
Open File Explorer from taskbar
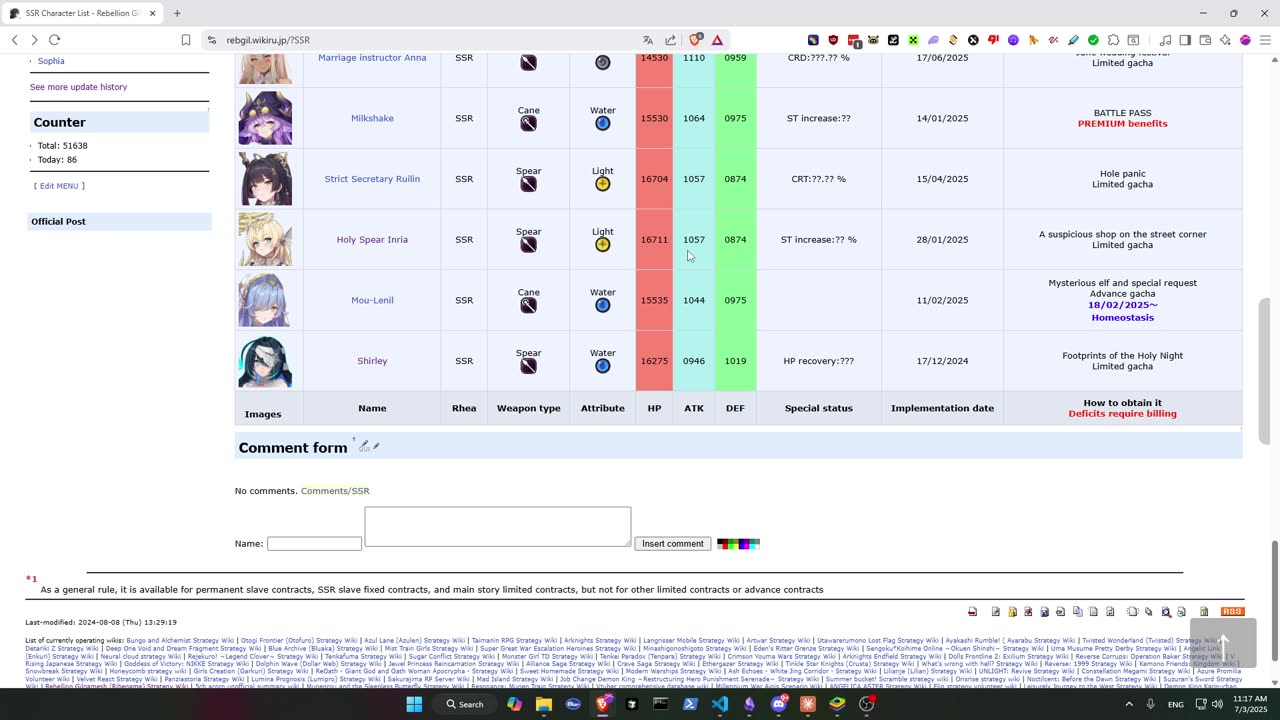(543, 704)
